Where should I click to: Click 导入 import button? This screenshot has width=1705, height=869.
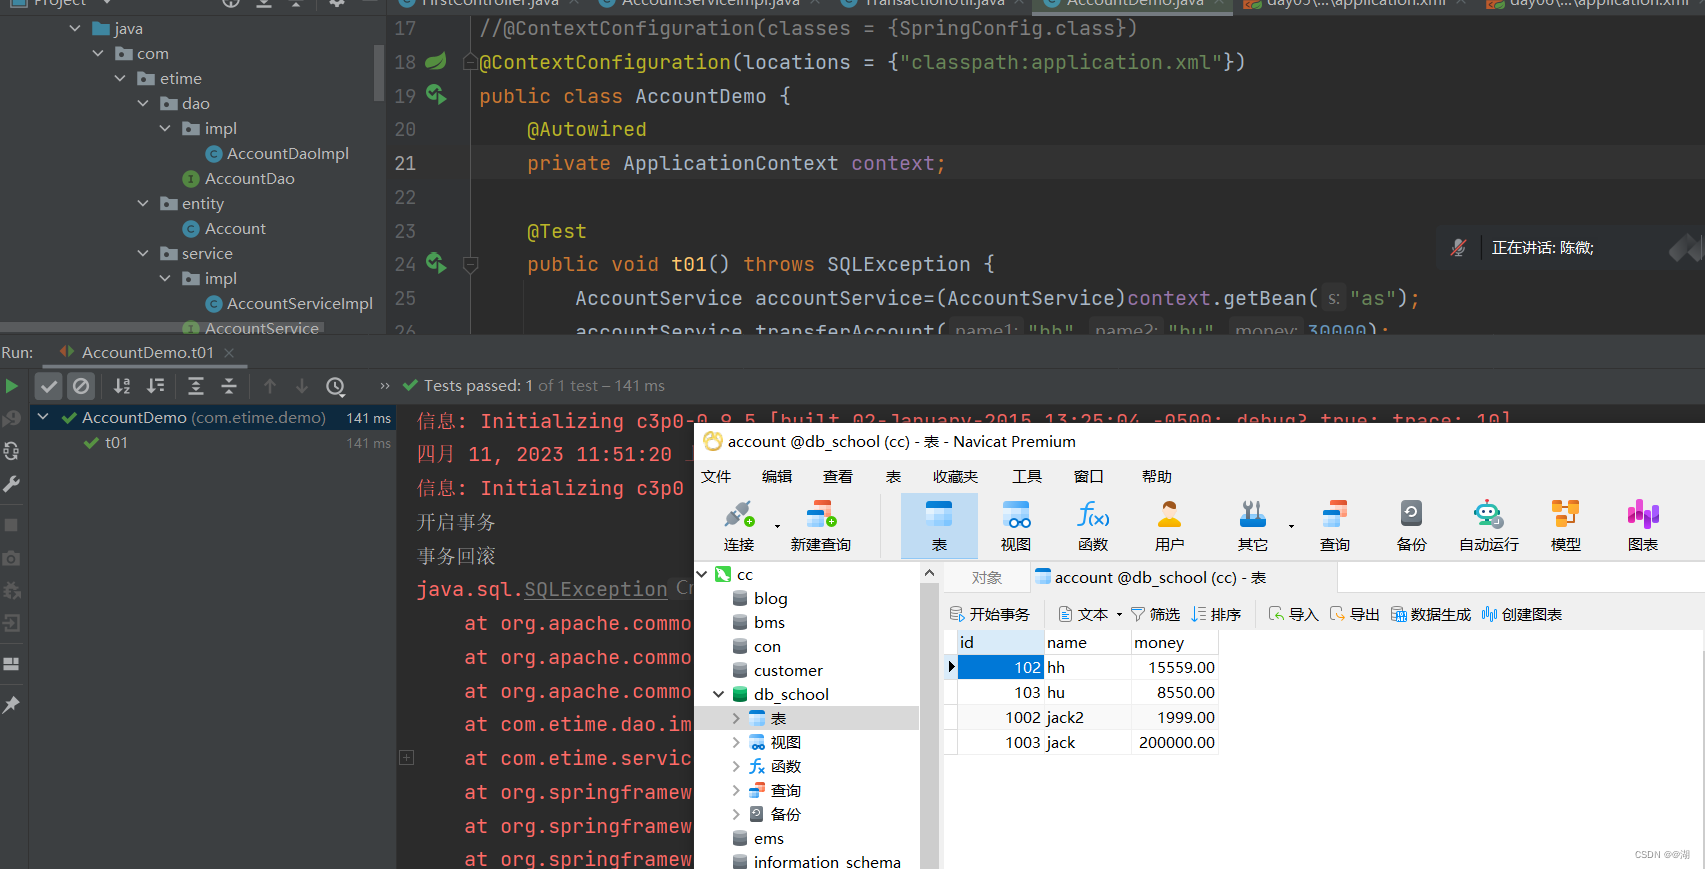click(1294, 614)
